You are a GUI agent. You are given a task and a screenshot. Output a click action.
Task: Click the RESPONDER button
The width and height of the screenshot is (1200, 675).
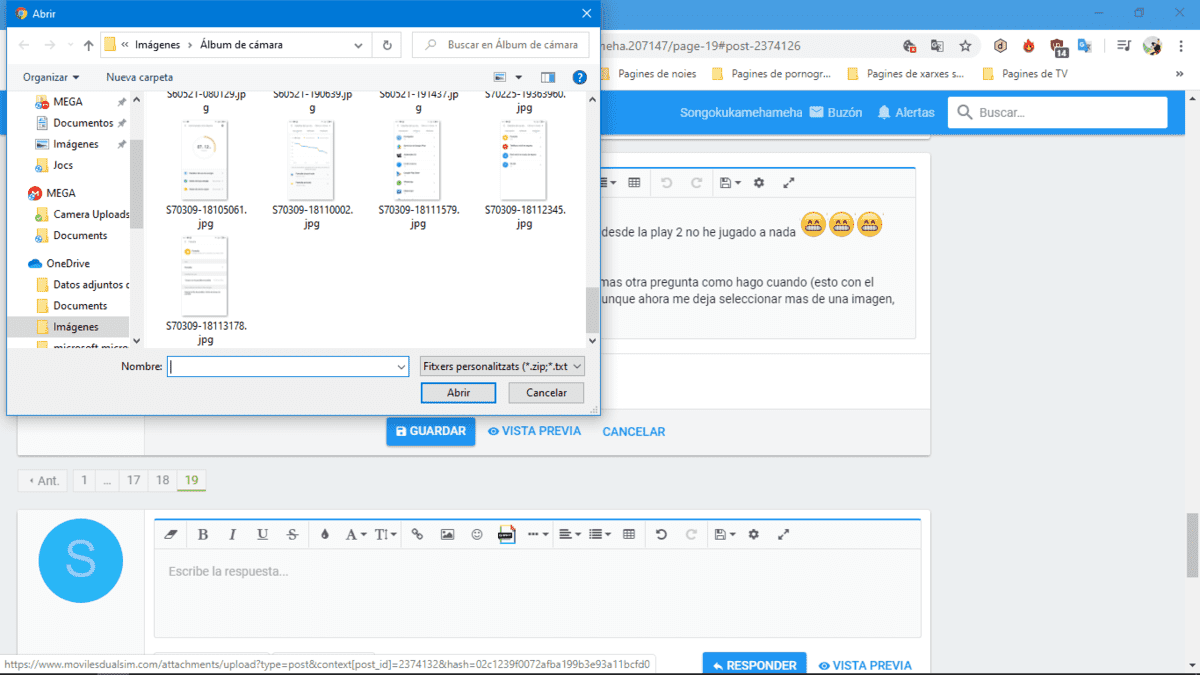coord(754,665)
